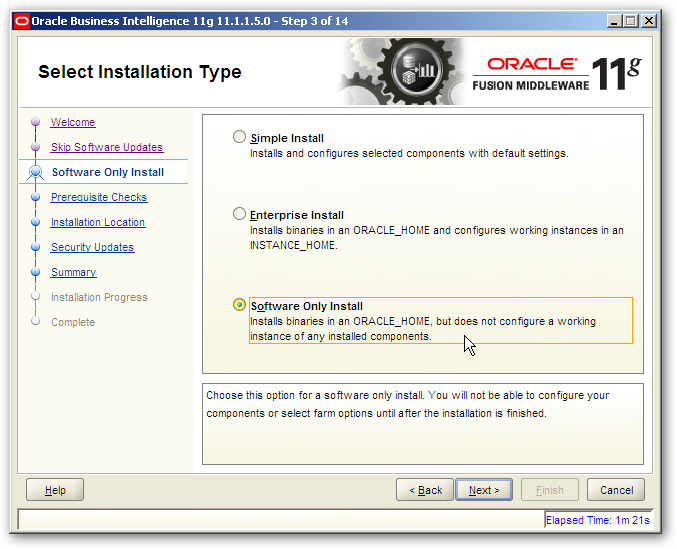Viewport: 677px width, 549px height.
Task: Open the Summary step link
Action: (73, 273)
